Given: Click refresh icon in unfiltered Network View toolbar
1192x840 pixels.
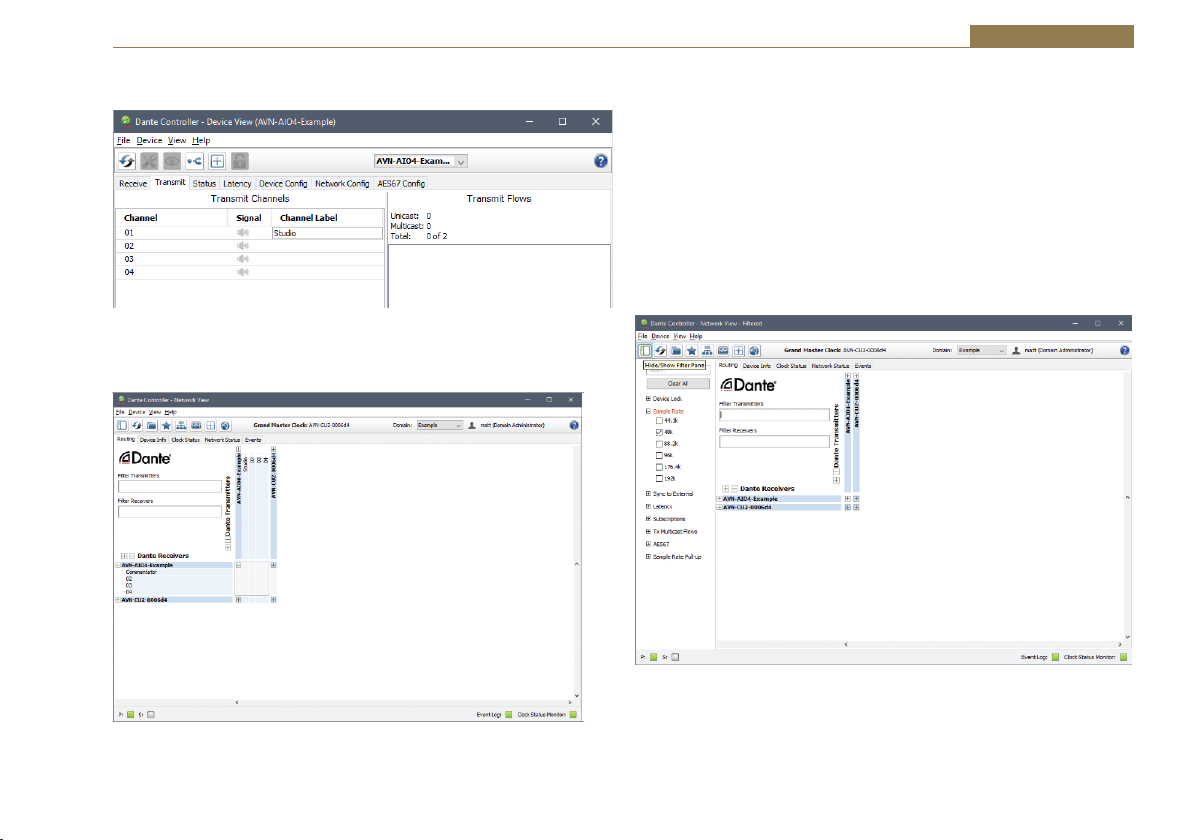Looking at the screenshot, I should pyautogui.click(x=137, y=426).
